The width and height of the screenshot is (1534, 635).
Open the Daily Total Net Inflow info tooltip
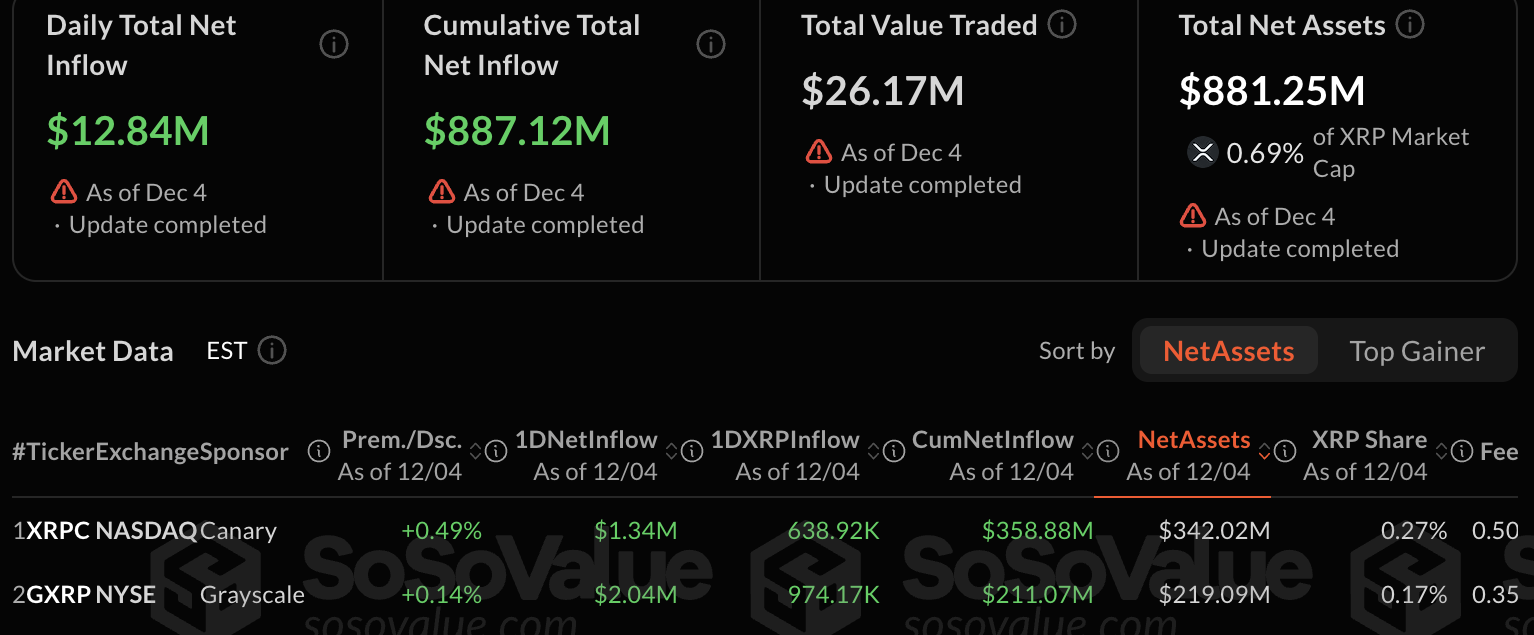[x=334, y=44]
